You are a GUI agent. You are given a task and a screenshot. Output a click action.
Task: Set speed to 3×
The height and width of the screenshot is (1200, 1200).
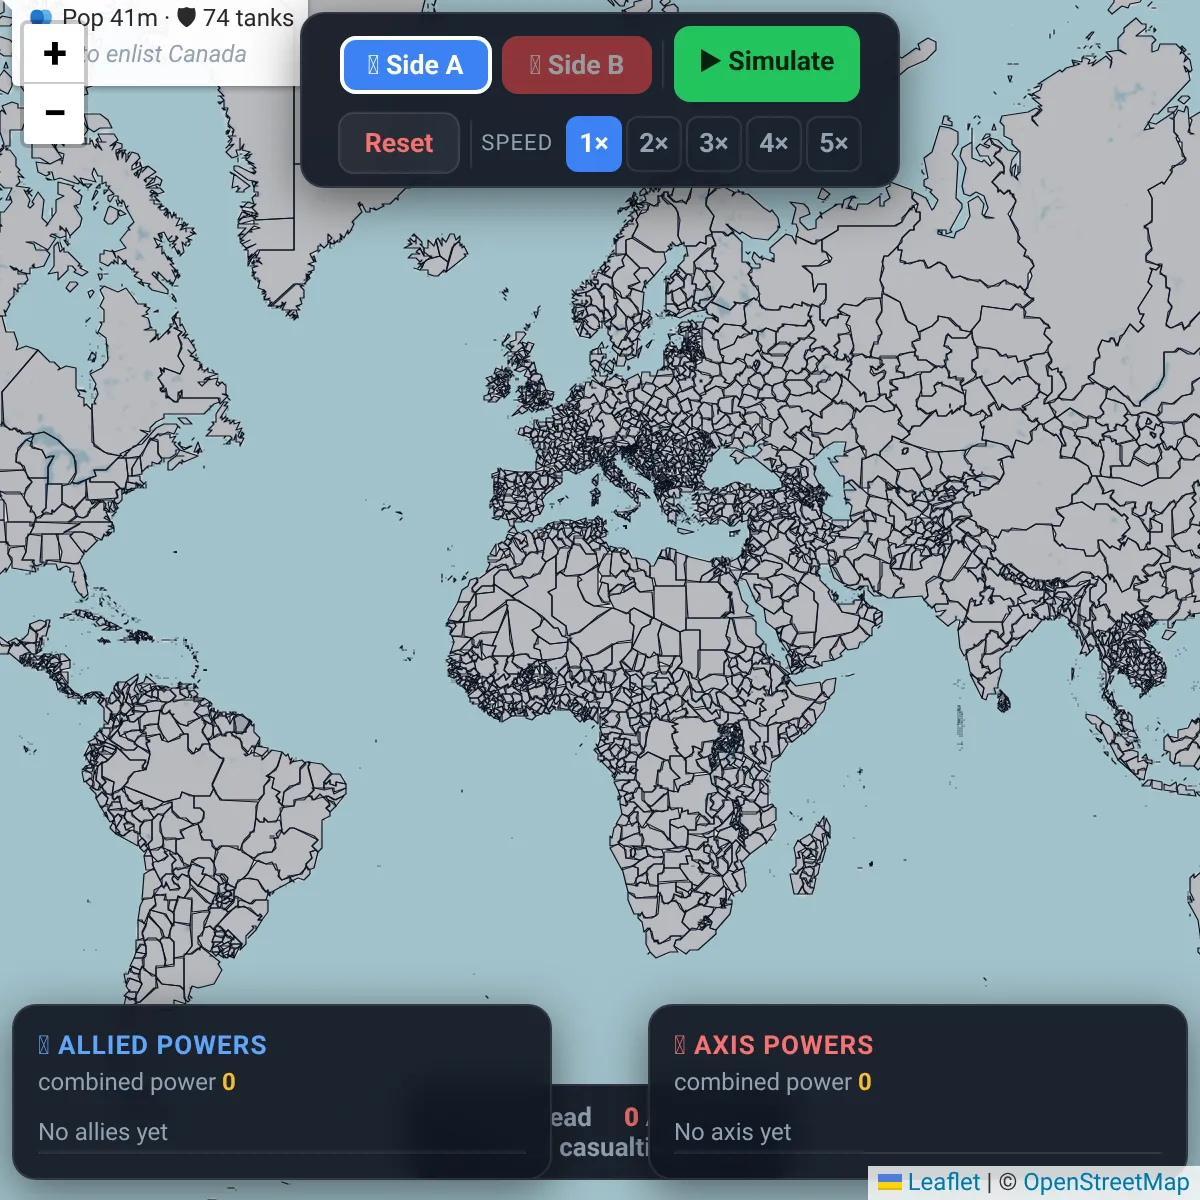(x=714, y=144)
